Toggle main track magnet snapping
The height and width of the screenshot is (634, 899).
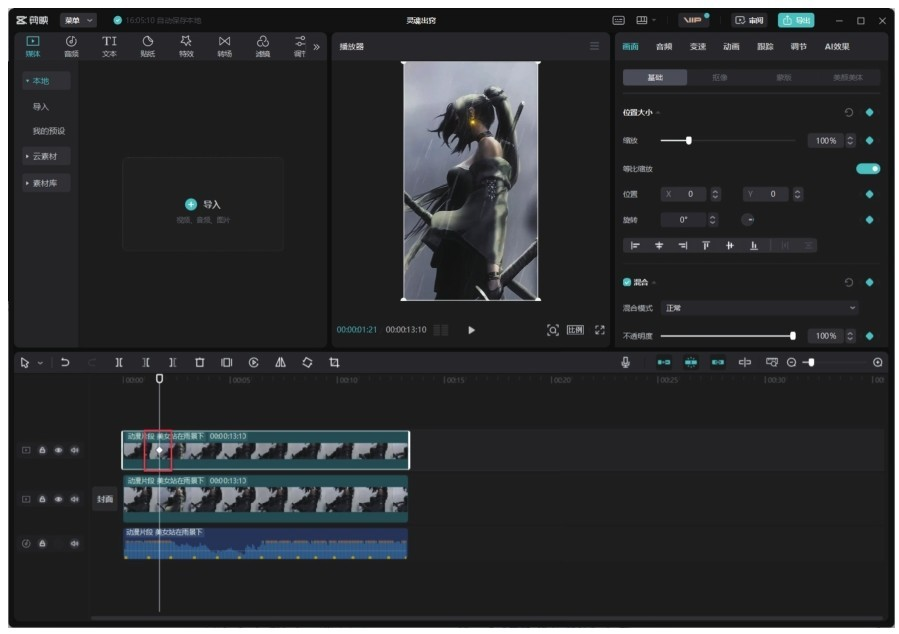(x=664, y=362)
